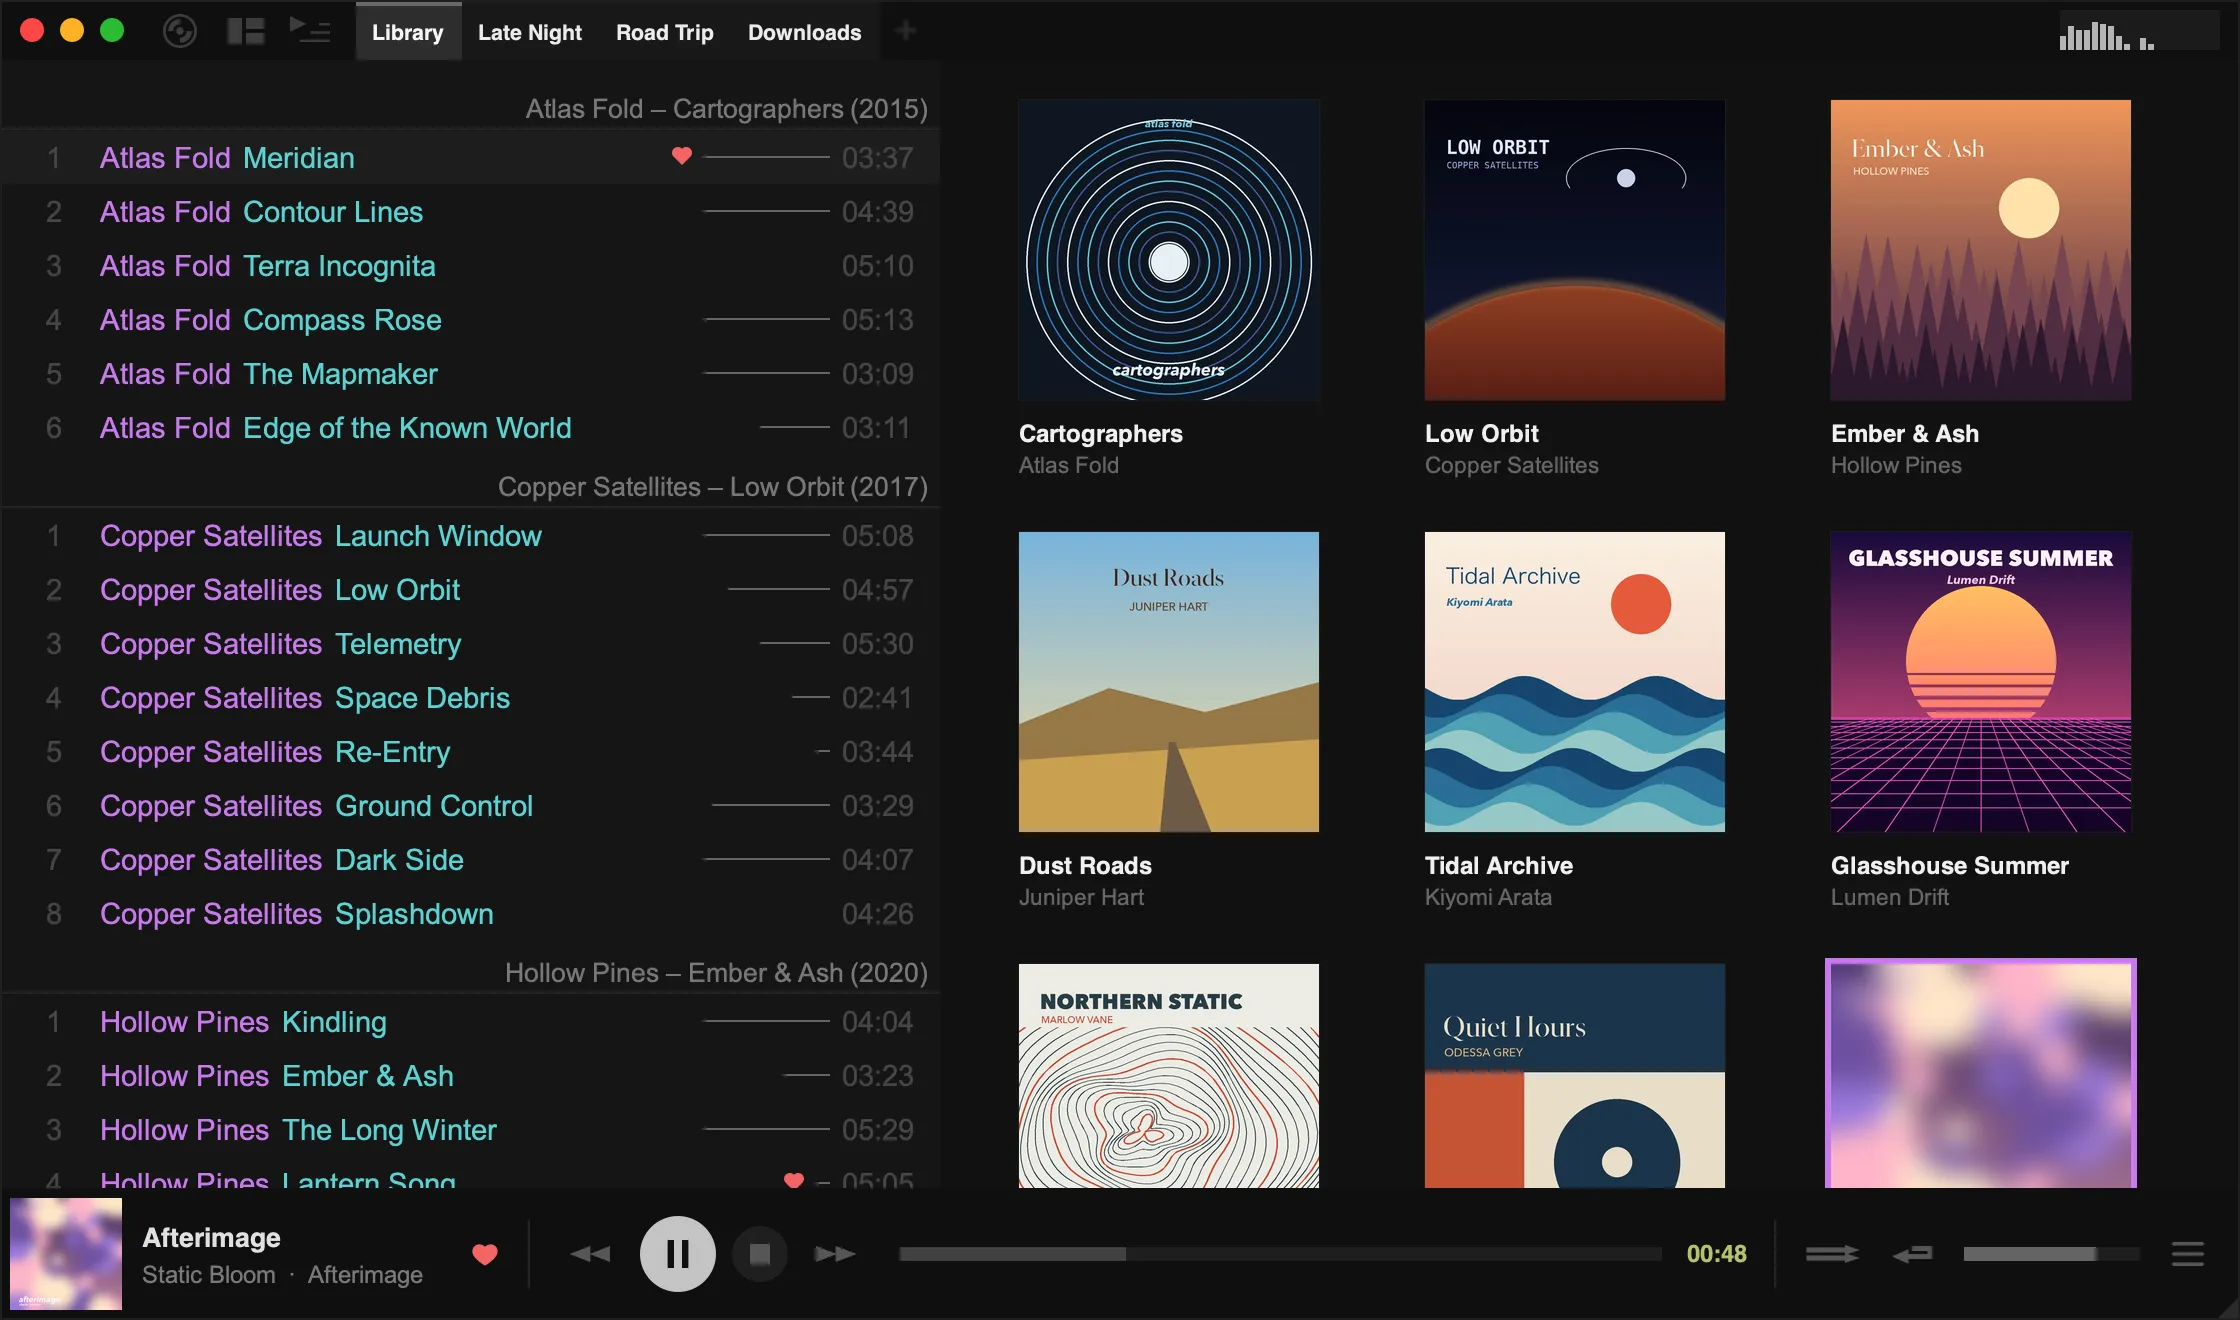Click the stop playback button
Screen dimensions: 2240x1320
tap(760, 1254)
